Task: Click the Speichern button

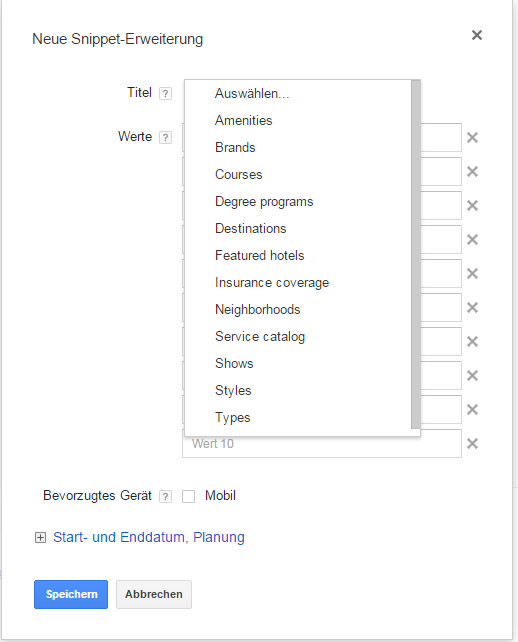Action: click(71, 594)
